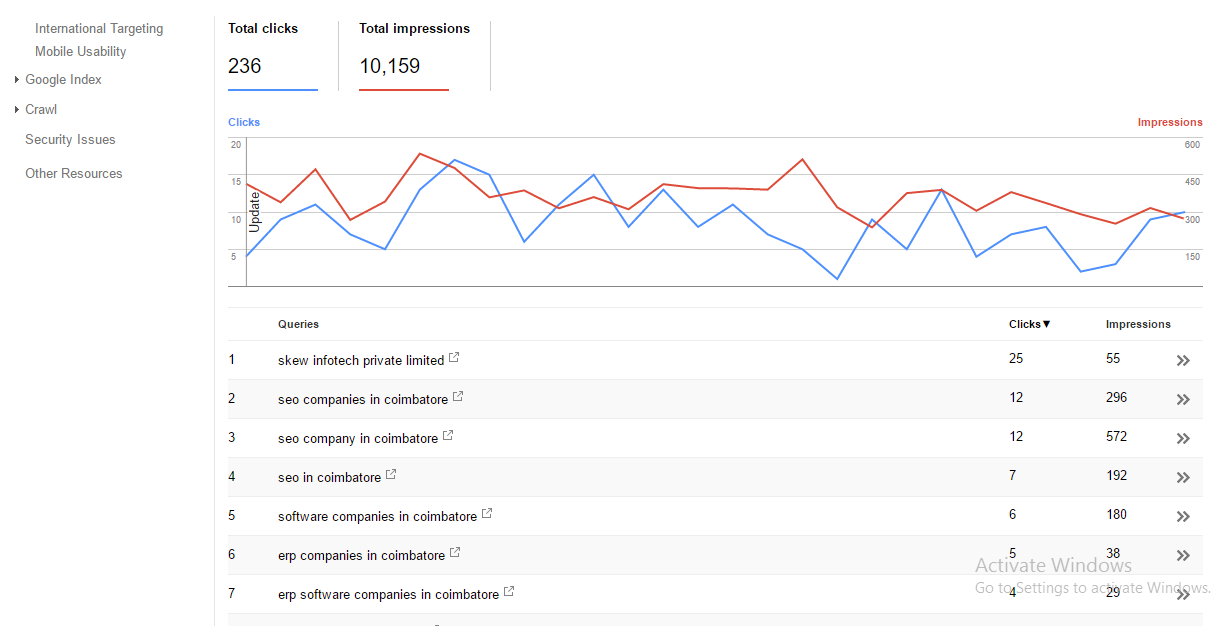Click double-chevron arrow on skew infotech row
The height and width of the screenshot is (632, 1220).
coord(1183,361)
